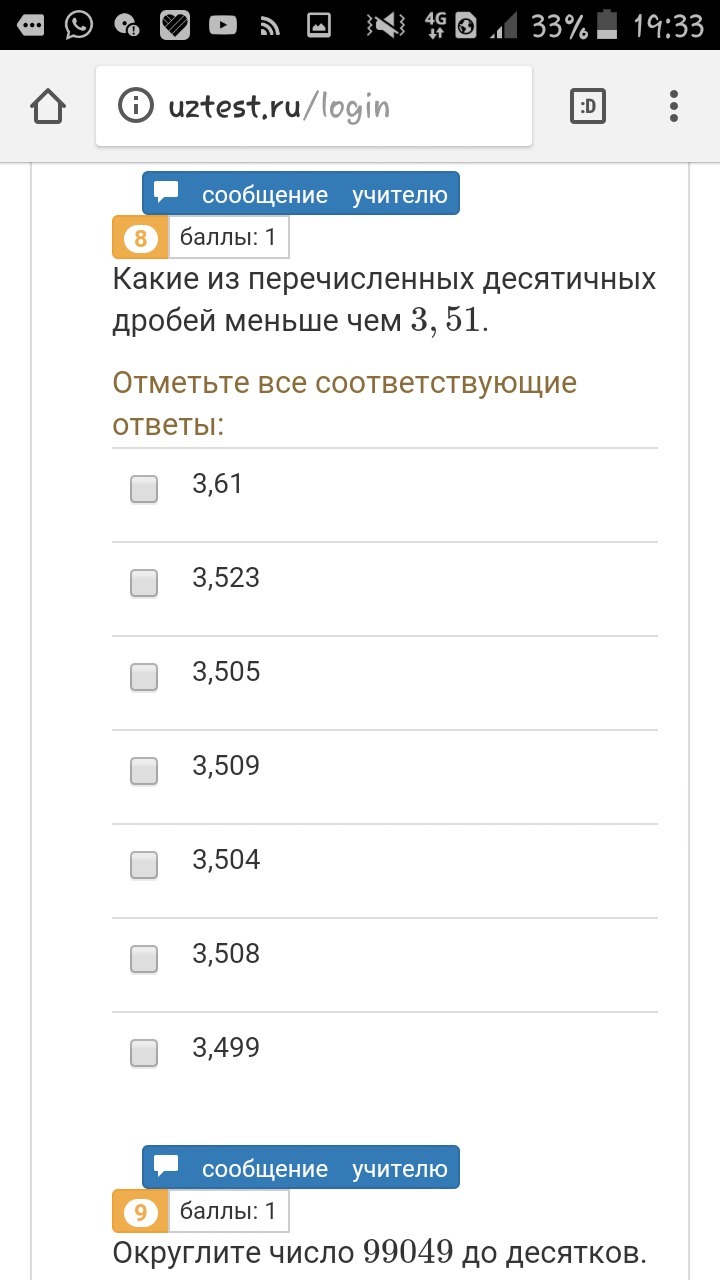Image resolution: width=720 pixels, height=1280 pixels.
Task: Open the three-dot browser menu
Action: coord(674,106)
